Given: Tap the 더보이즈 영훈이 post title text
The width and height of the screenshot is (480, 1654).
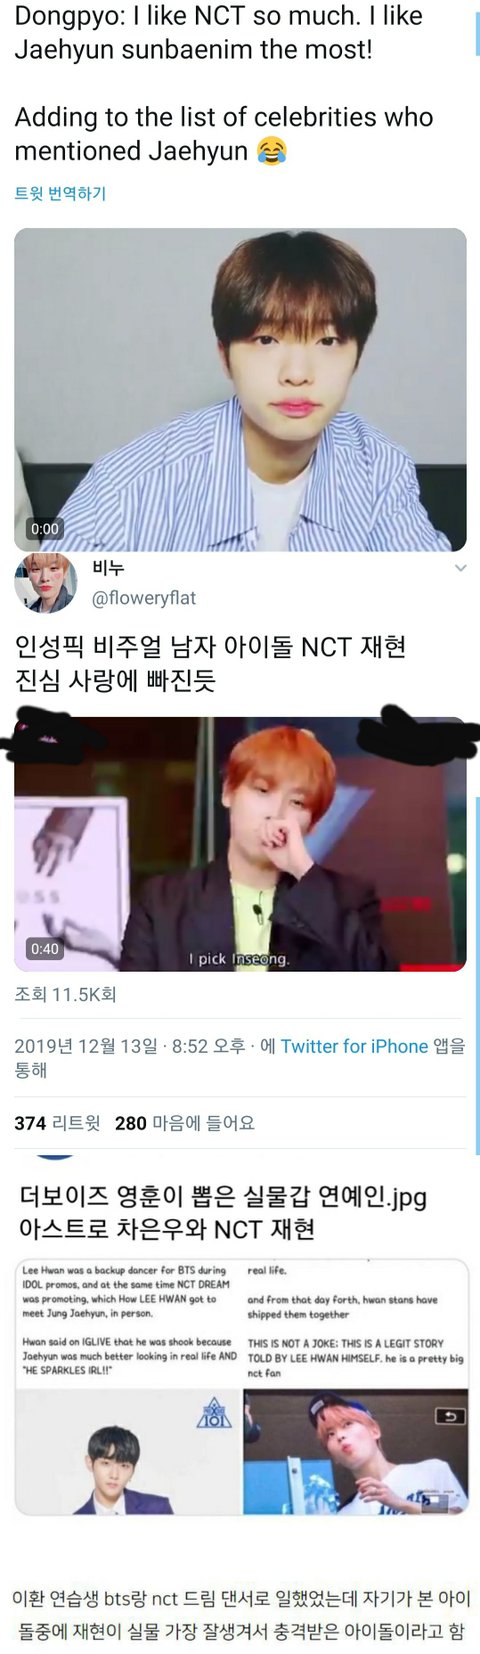Looking at the screenshot, I should click(221, 1211).
